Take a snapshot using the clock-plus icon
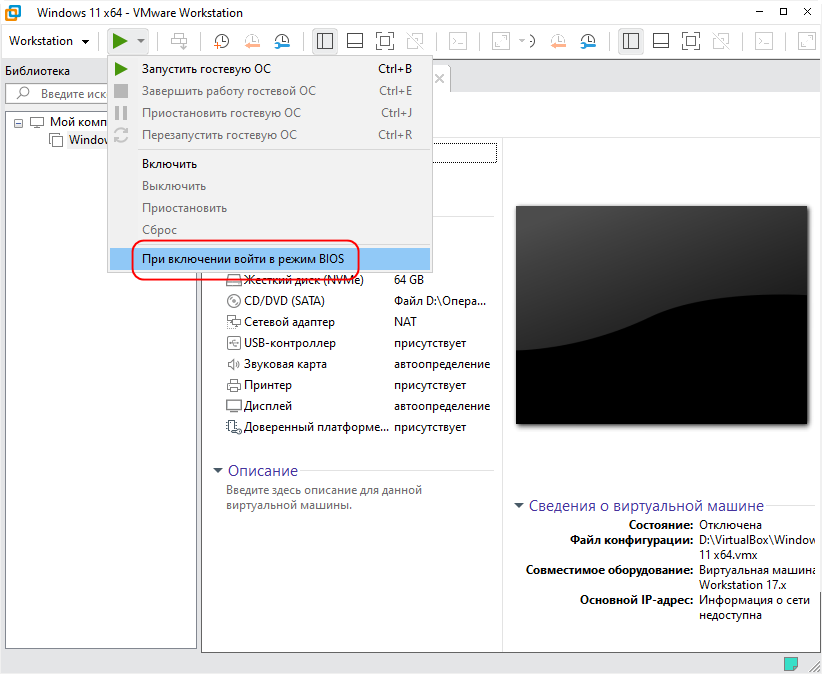The width and height of the screenshot is (822, 674). click(x=222, y=41)
